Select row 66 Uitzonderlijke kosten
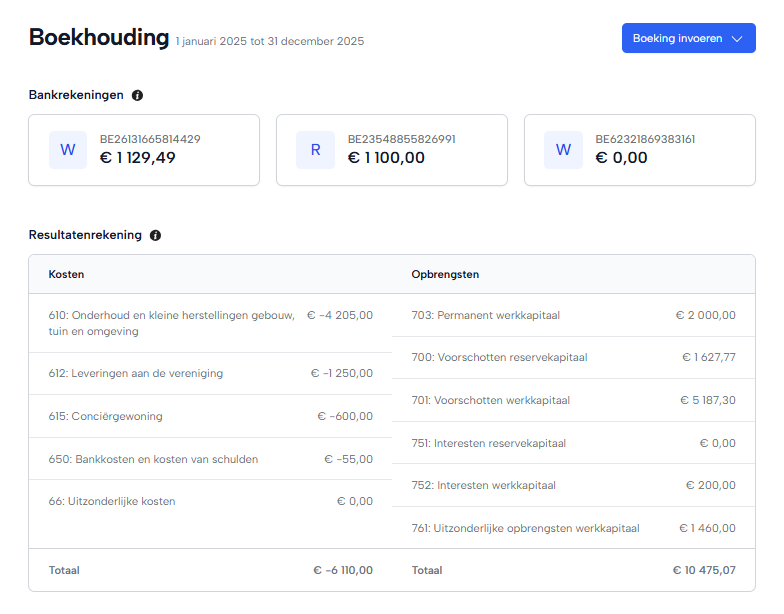This screenshot has width=784, height=614. tap(210, 501)
